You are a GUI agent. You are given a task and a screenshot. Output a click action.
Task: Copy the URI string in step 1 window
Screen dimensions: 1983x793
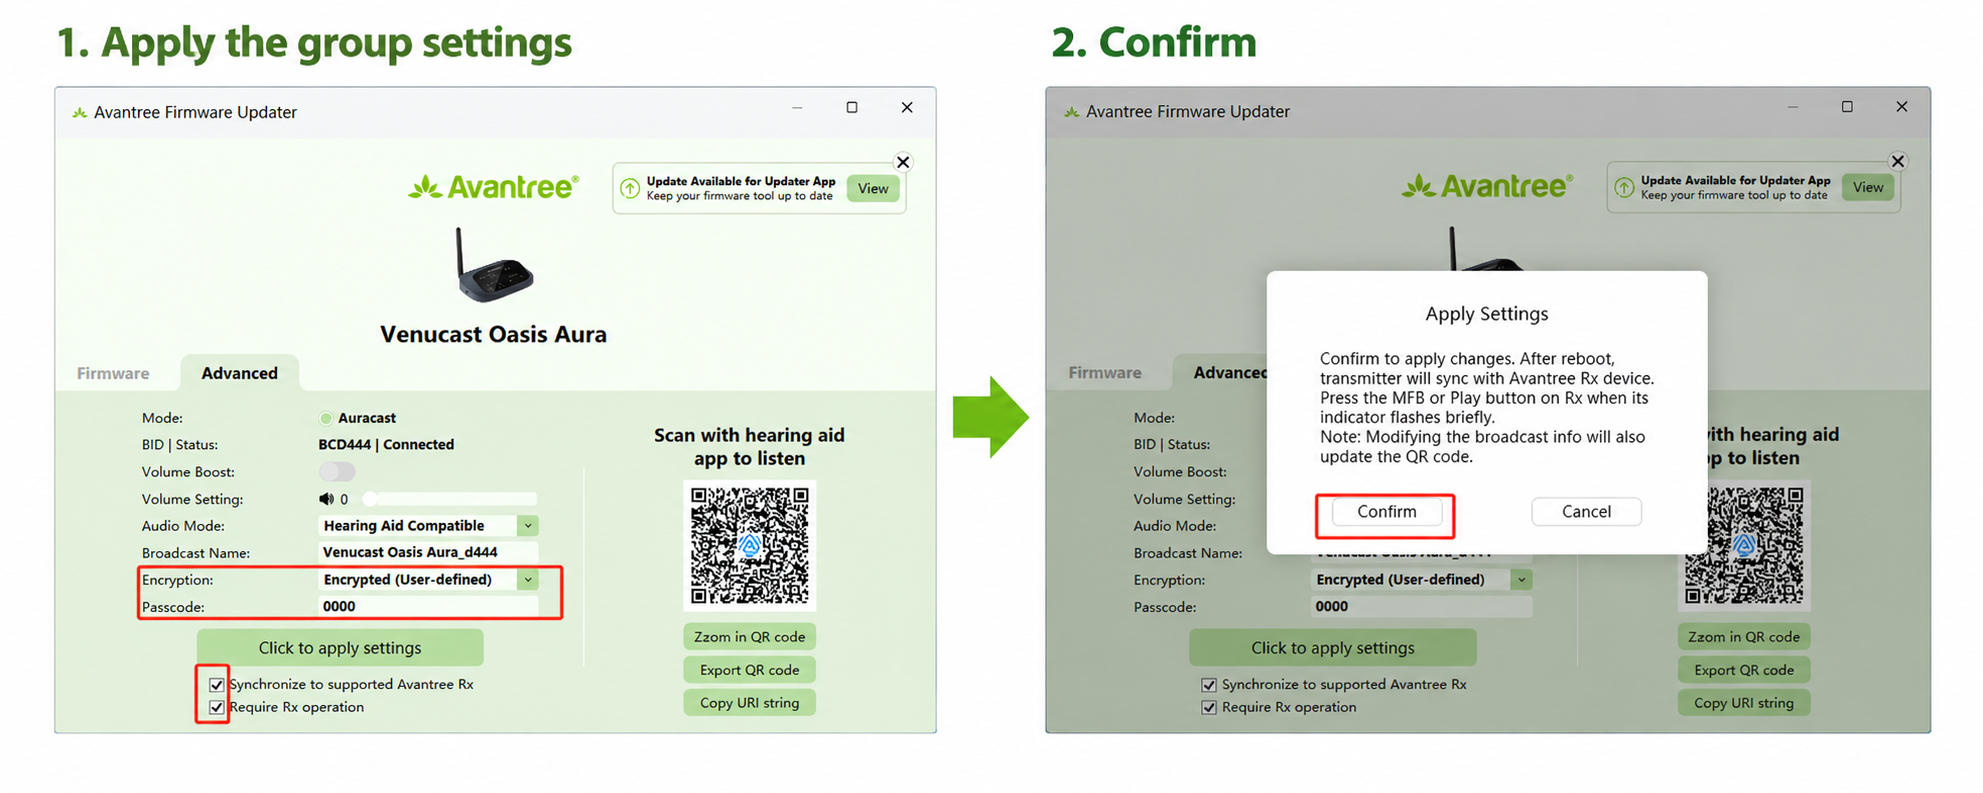(x=750, y=703)
